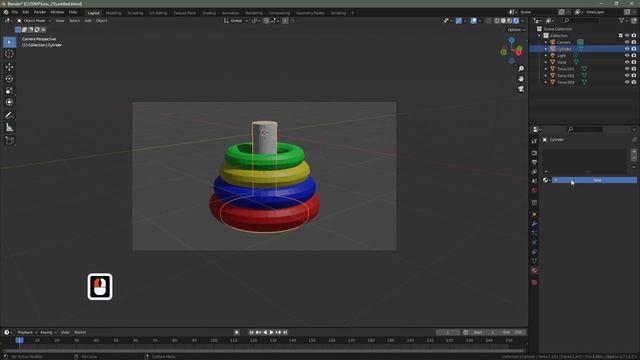Open the Tool properties tab
Image resolution: width=640 pixels, height=360 pixels.
534,141
